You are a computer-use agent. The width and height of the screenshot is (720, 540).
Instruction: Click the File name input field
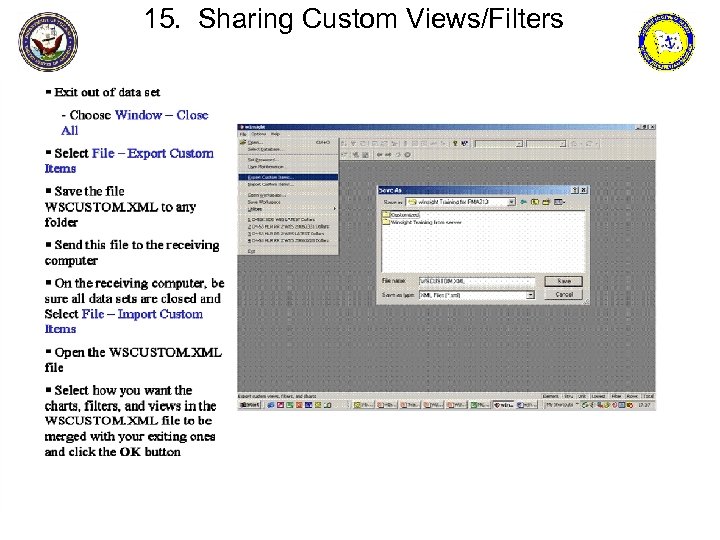click(477, 281)
